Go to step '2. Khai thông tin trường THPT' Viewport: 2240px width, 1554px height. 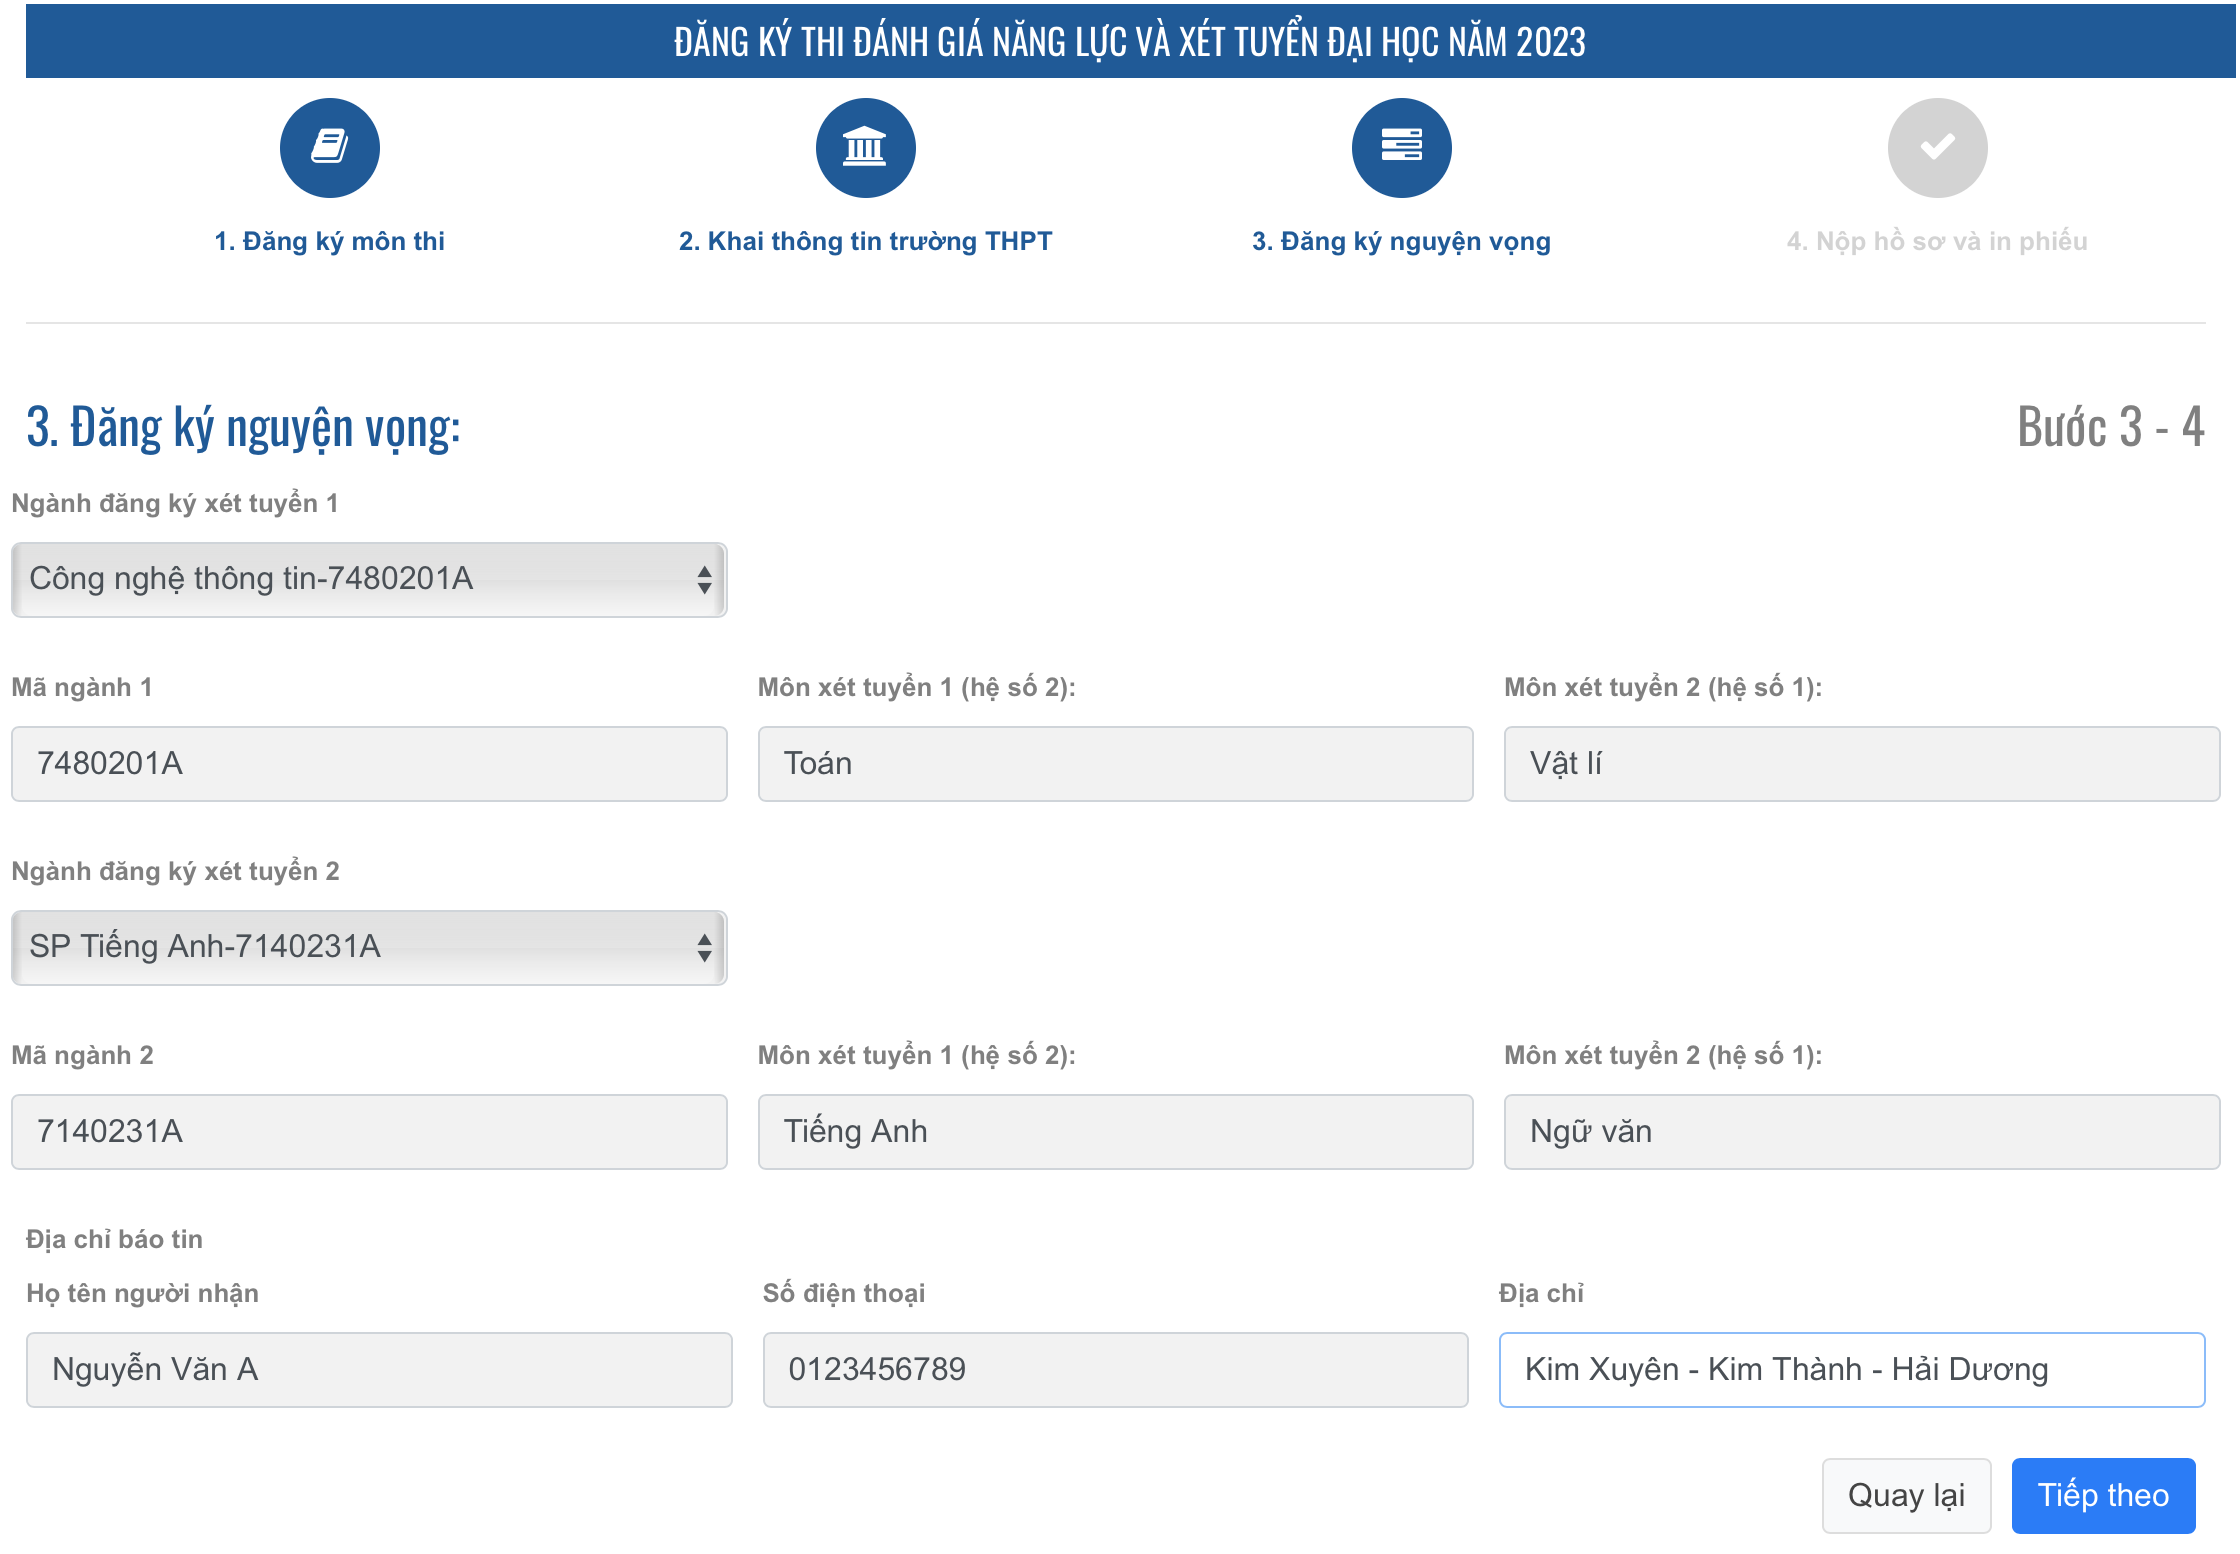coord(865,241)
